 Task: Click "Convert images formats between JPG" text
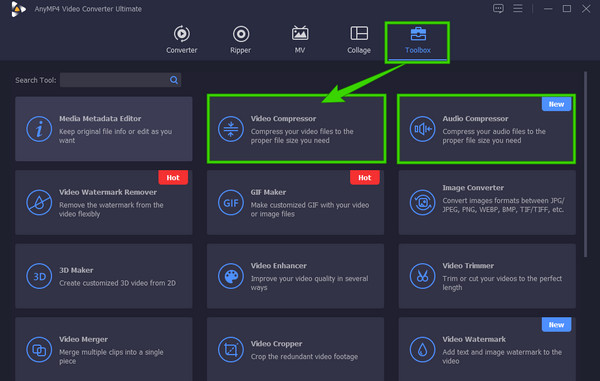tap(504, 205)
